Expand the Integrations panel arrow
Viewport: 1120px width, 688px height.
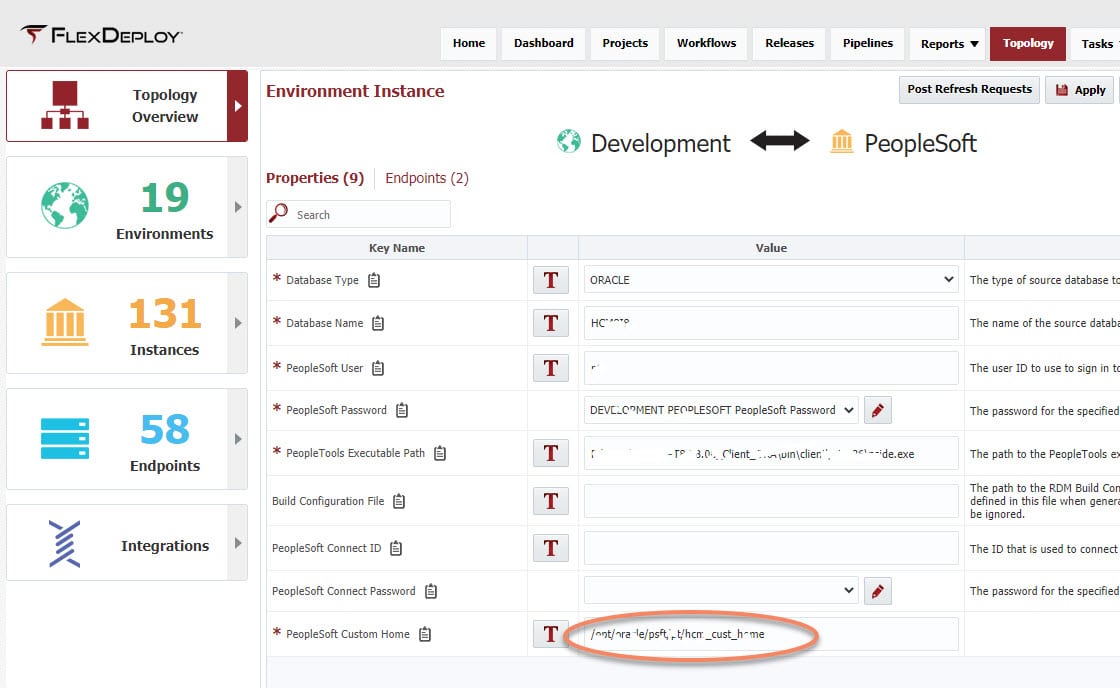tap(238, 543)
